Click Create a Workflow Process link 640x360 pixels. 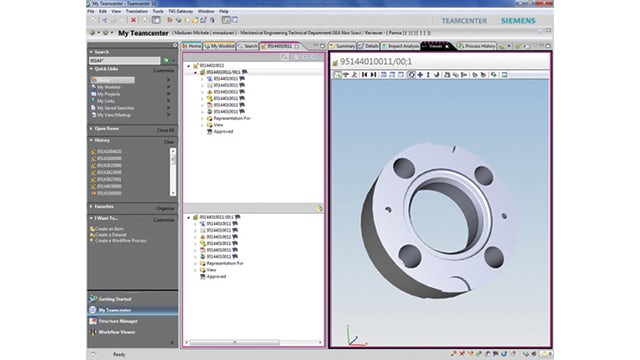point(120,241)
